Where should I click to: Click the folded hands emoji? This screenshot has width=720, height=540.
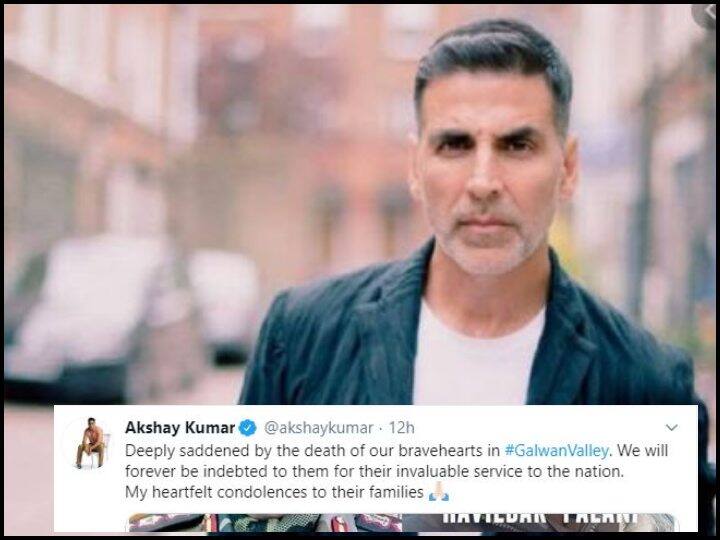[x=439, y=492]
